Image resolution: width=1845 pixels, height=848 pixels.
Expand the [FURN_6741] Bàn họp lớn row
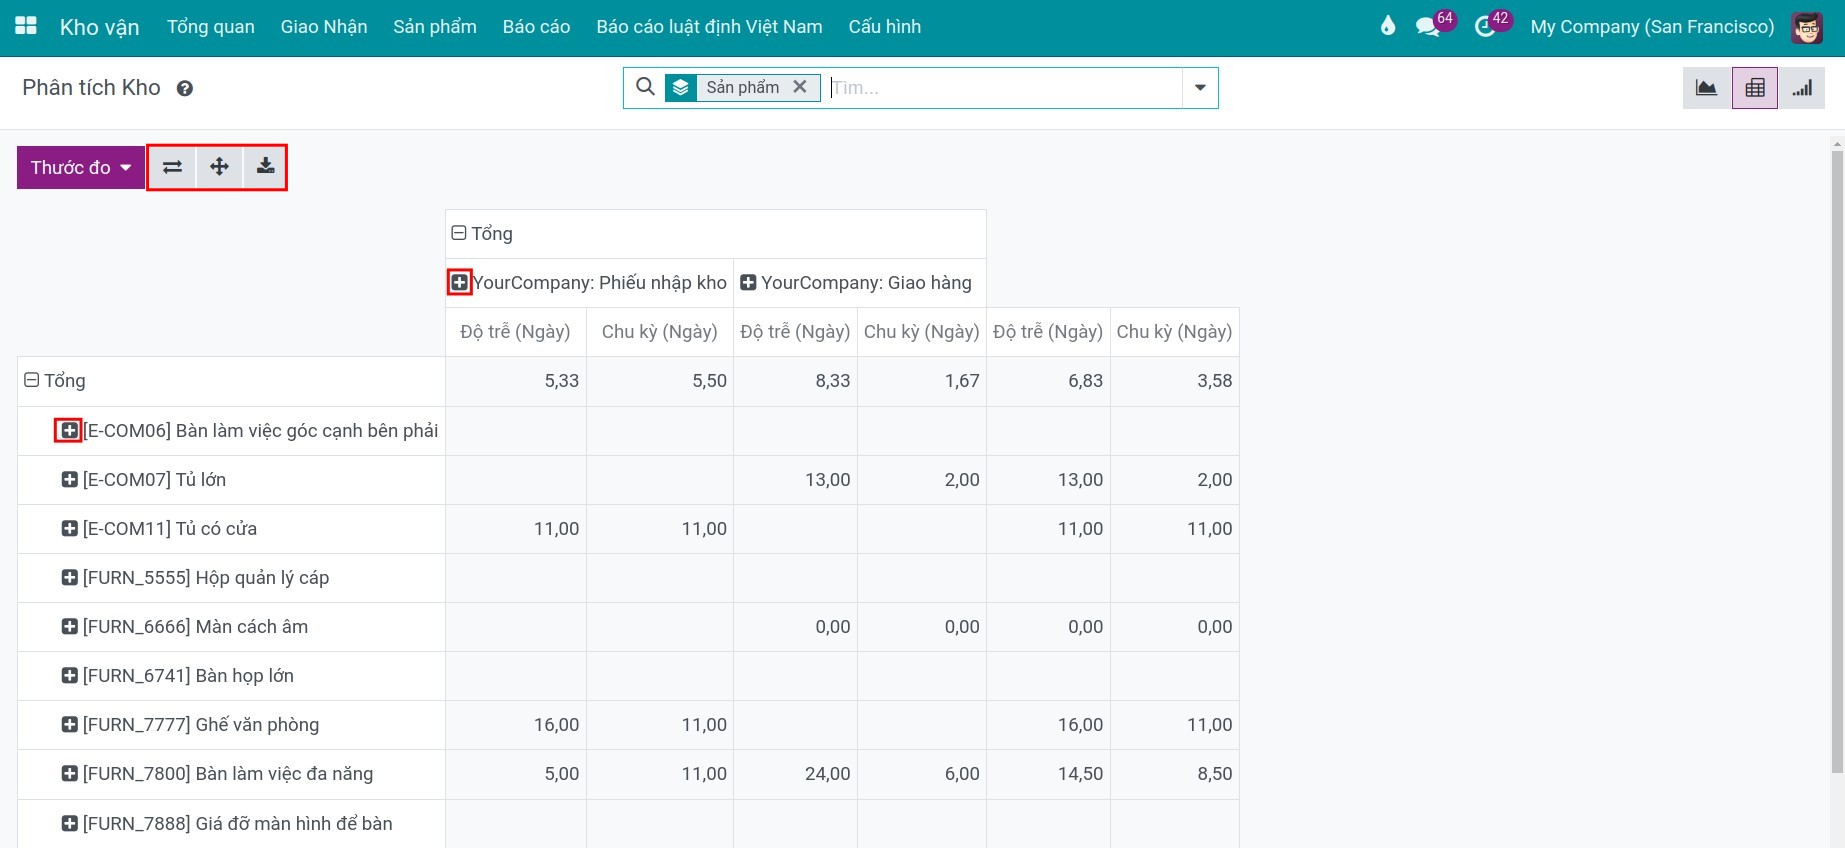[x=69, y=675]
